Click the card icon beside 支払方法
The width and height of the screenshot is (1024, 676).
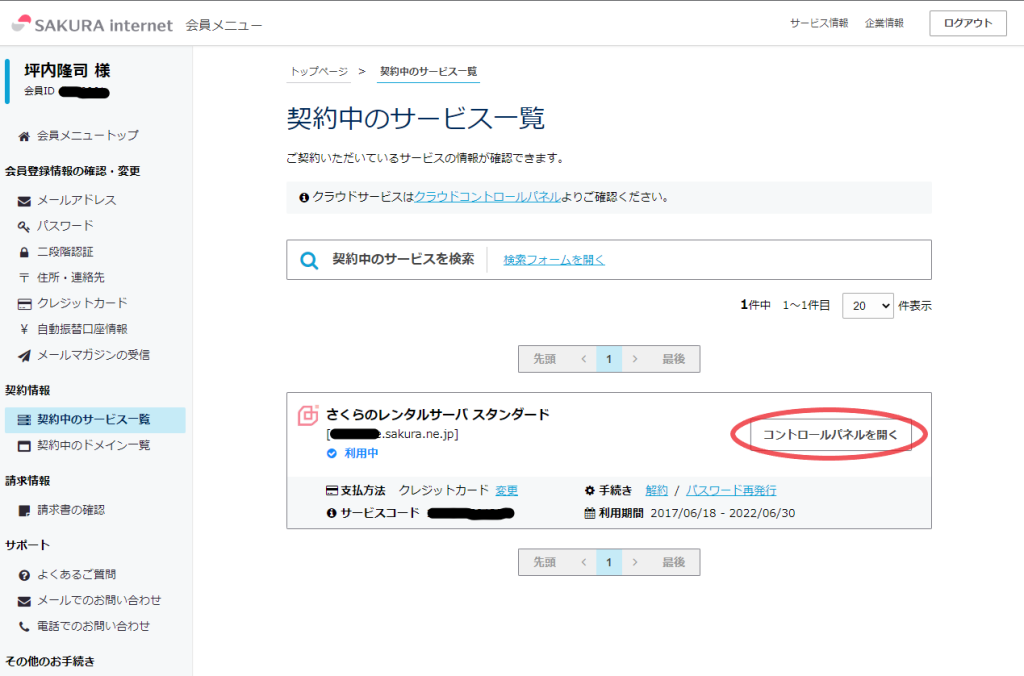(x=332, y=491)
